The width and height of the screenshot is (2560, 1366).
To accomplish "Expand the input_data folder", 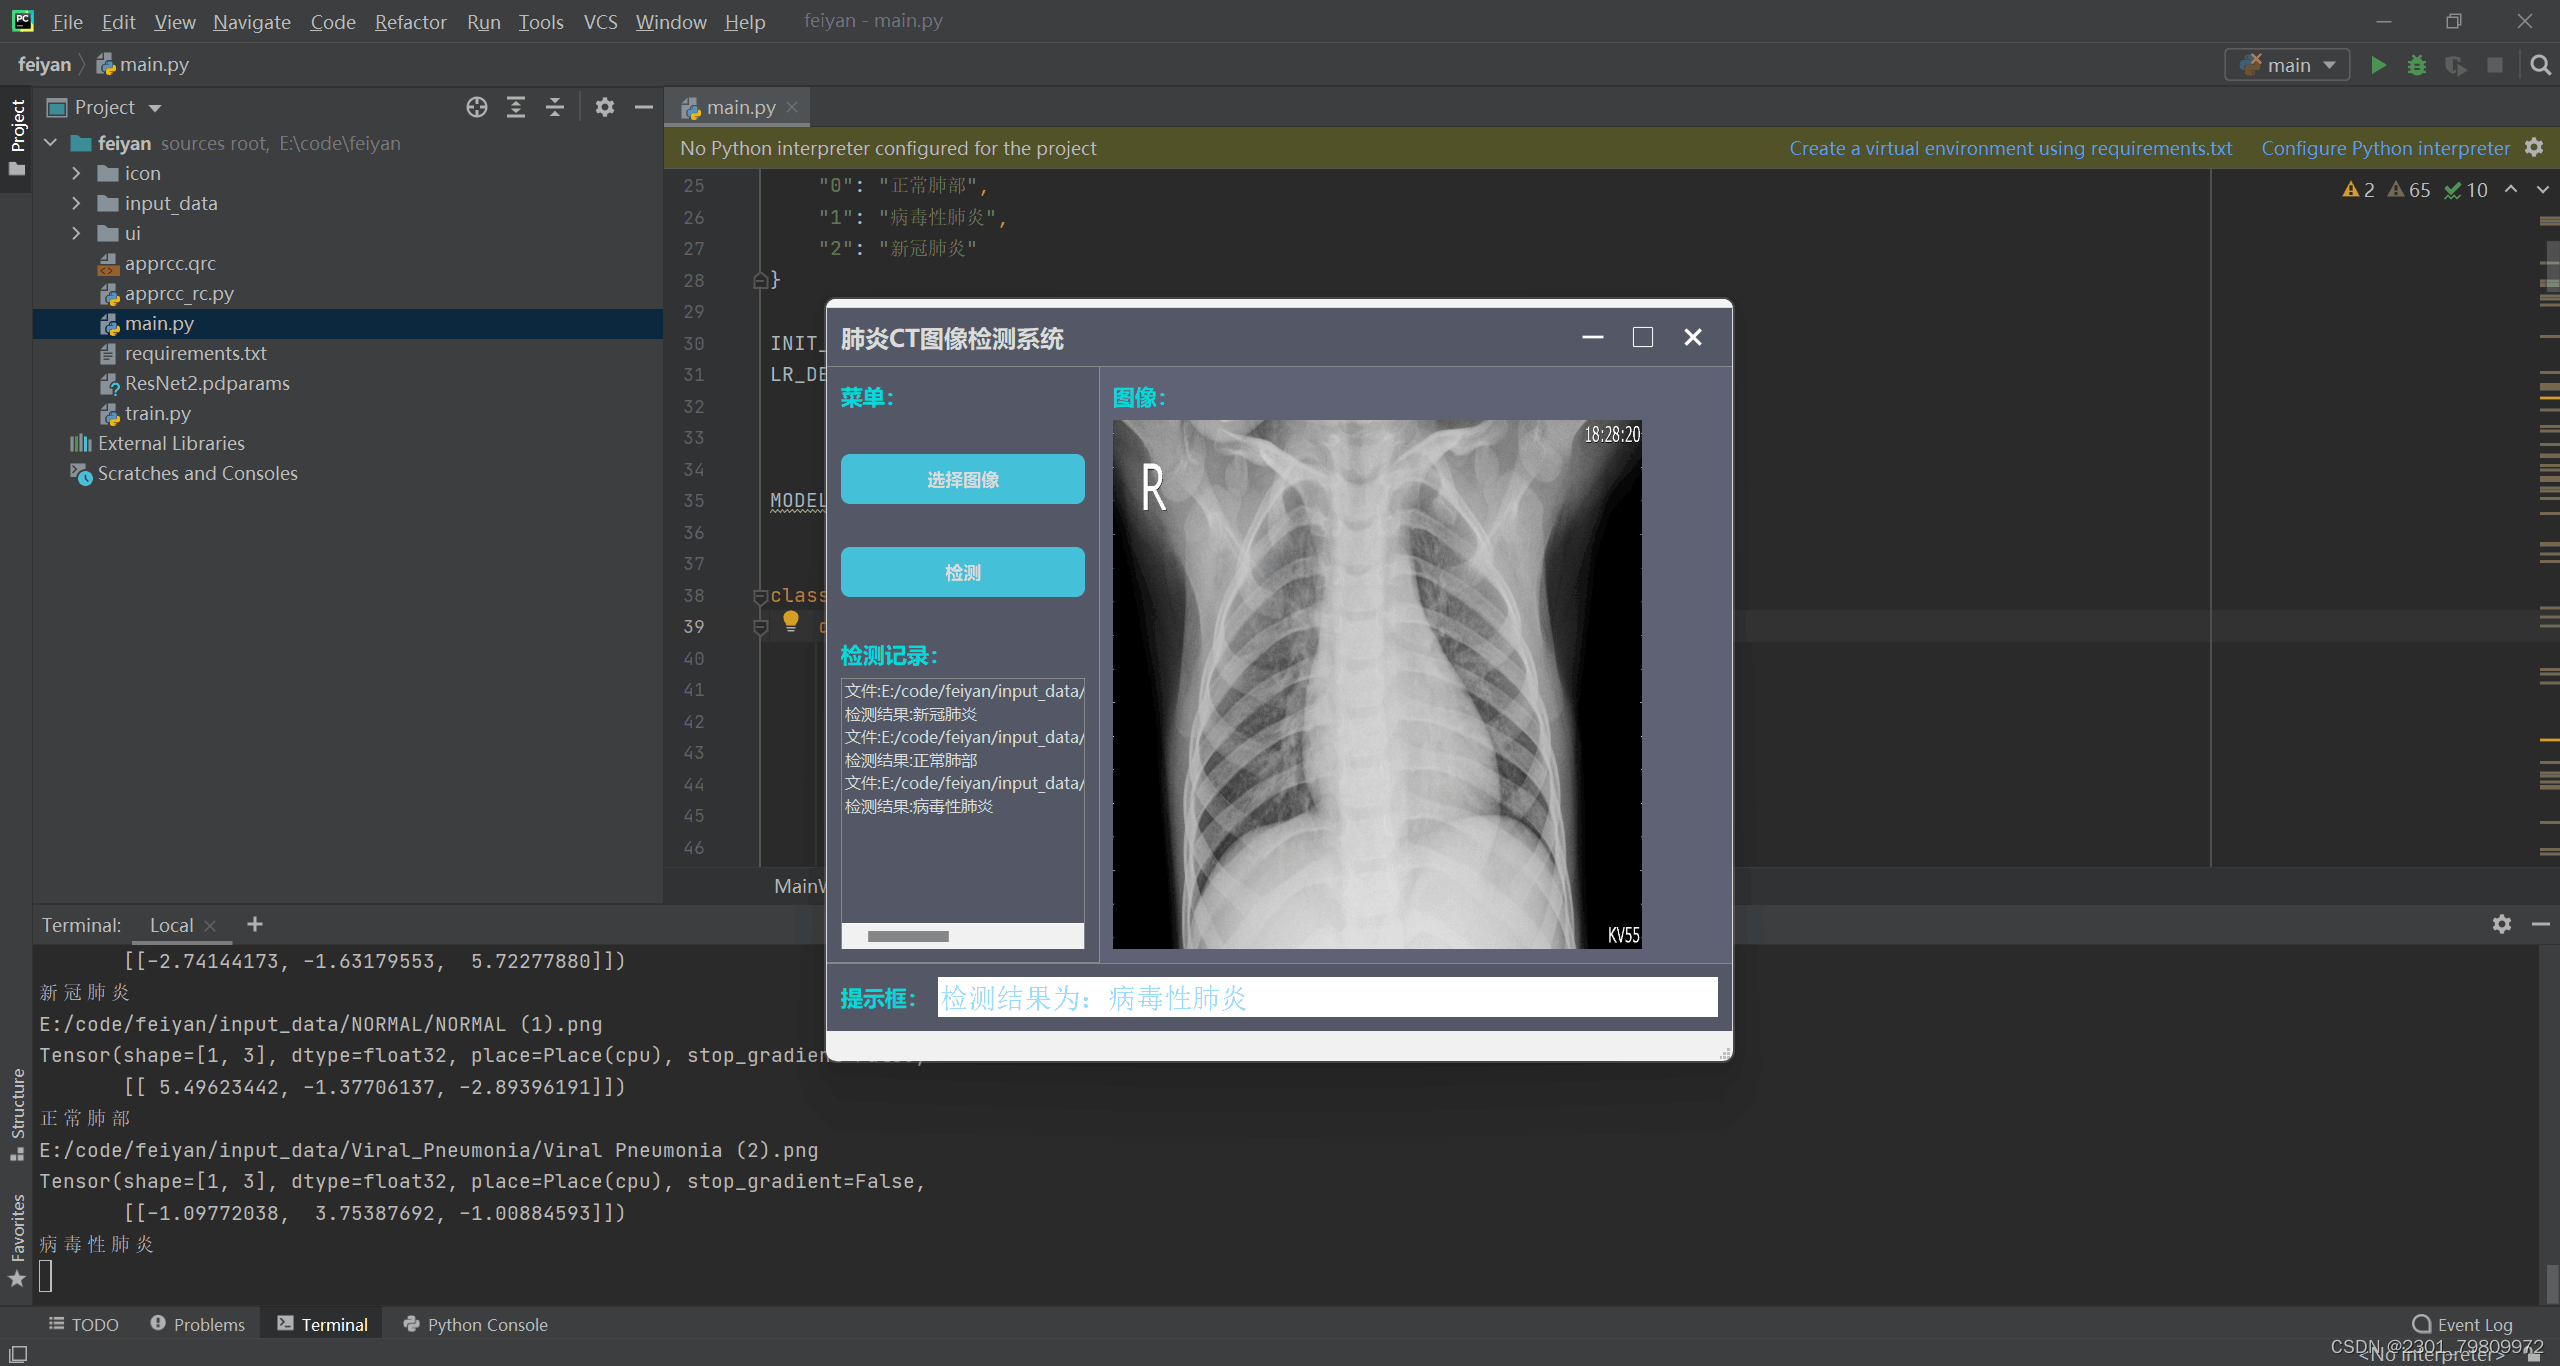I will point(74,203).
